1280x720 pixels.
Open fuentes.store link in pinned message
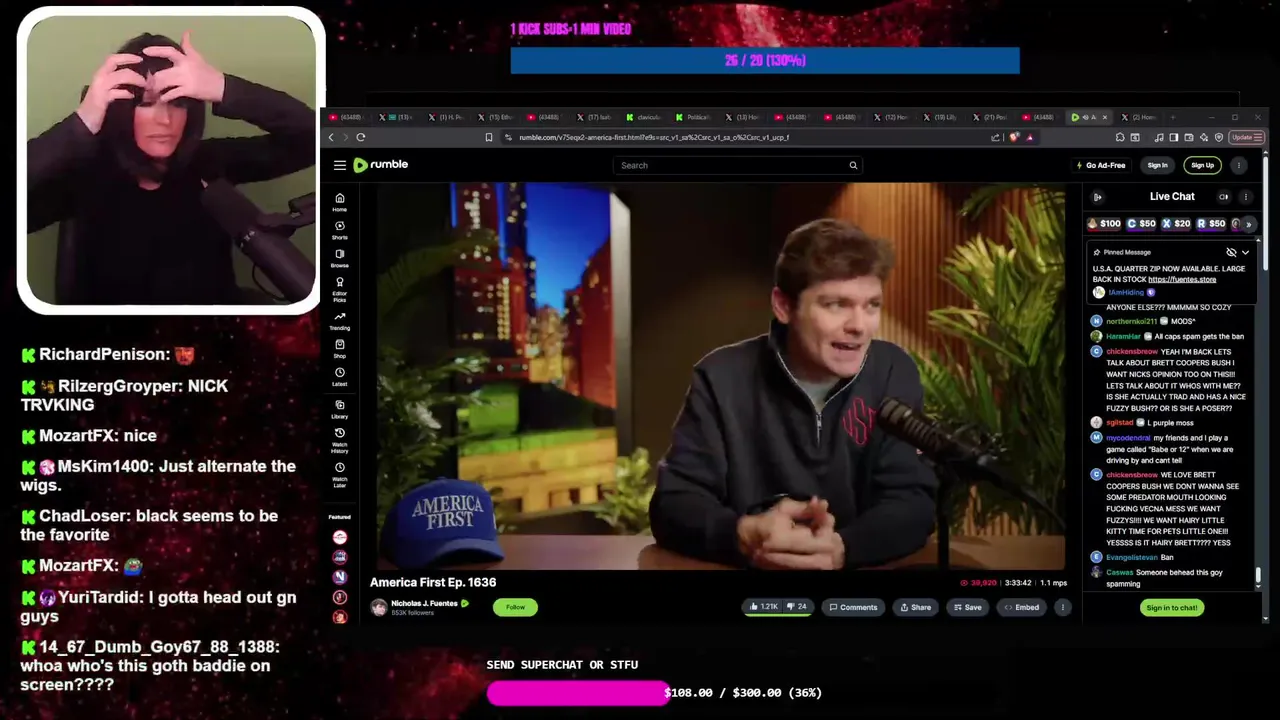(1182, 280)
